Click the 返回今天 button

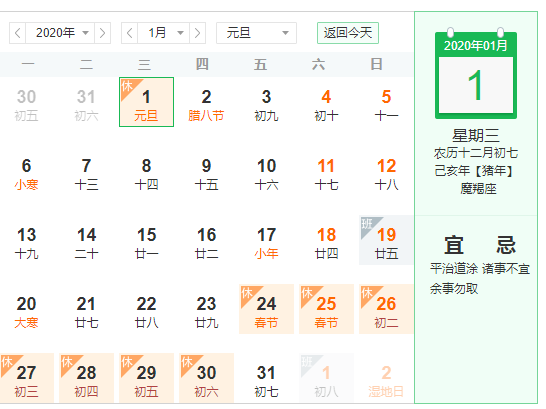pos(348,33)
